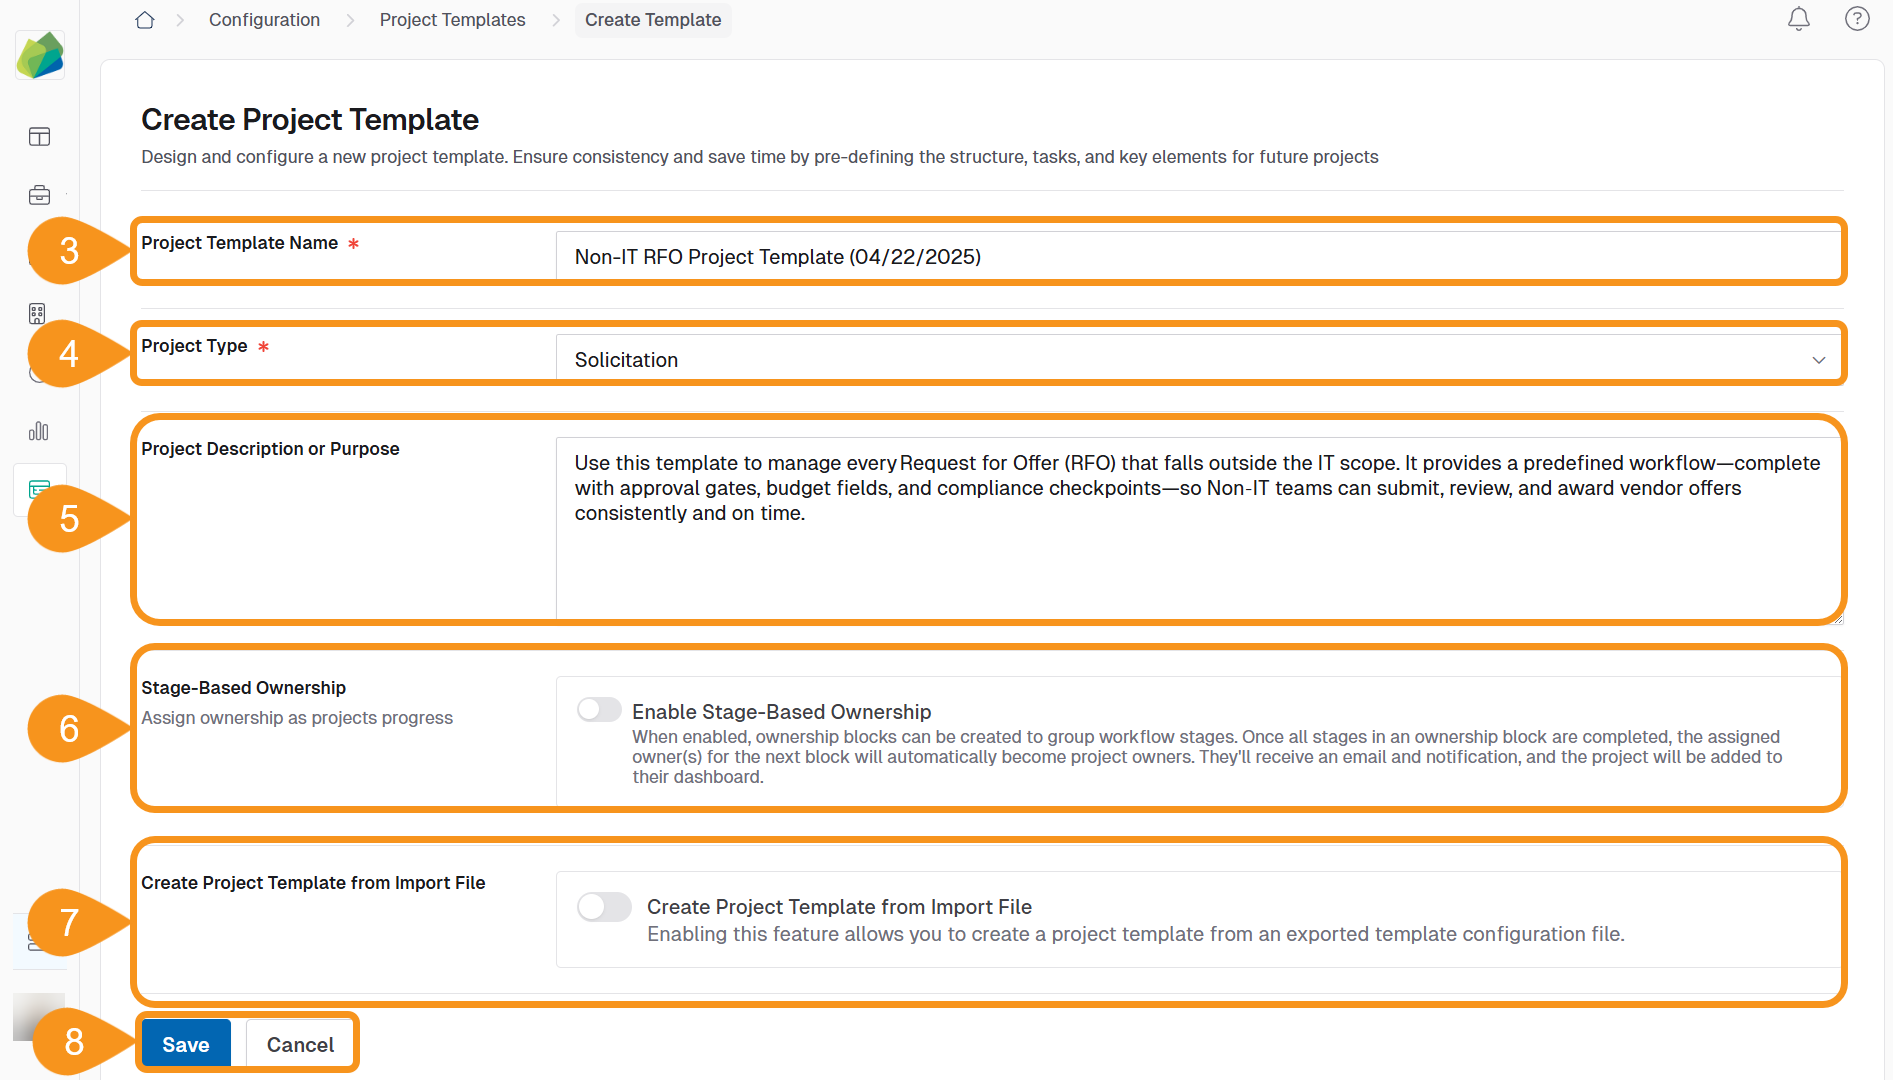This screenshot has height=1080, width=1893.
Task: Select the highlighted templates icon in the sidebar
Action: (39, 489)
